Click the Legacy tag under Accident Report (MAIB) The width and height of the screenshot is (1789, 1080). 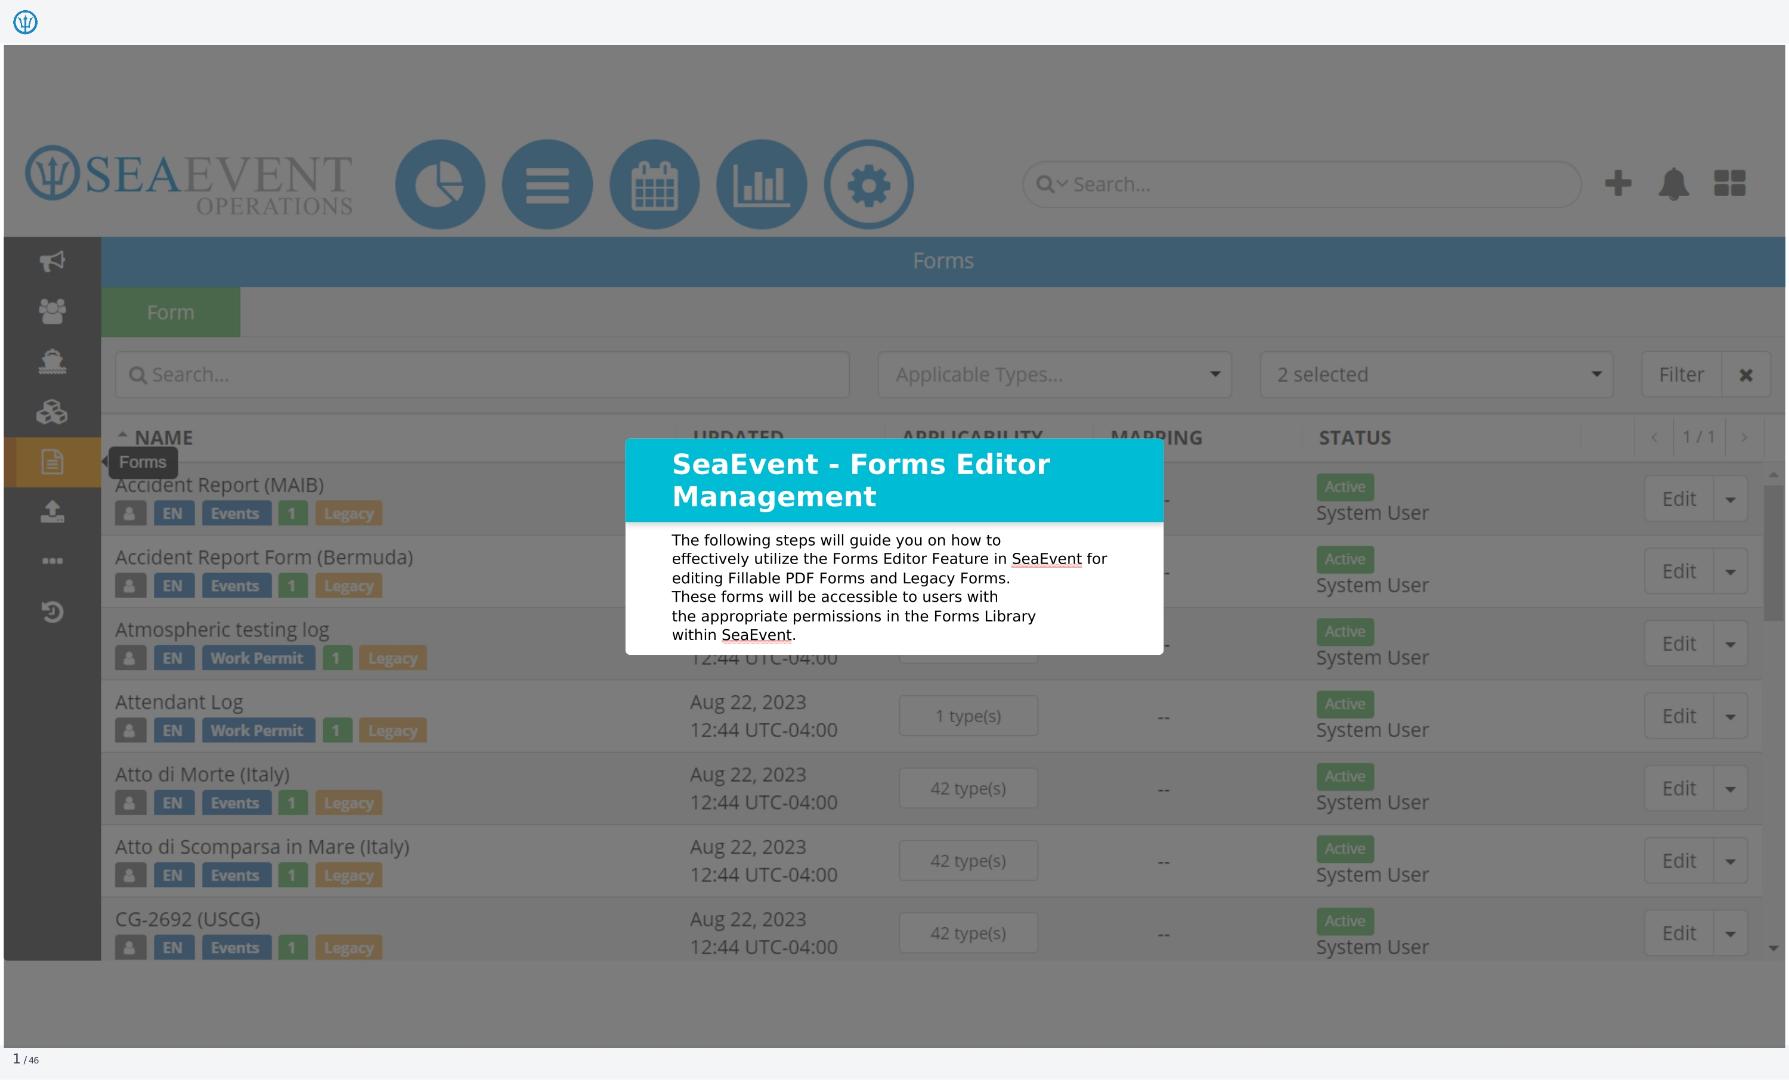349,514
